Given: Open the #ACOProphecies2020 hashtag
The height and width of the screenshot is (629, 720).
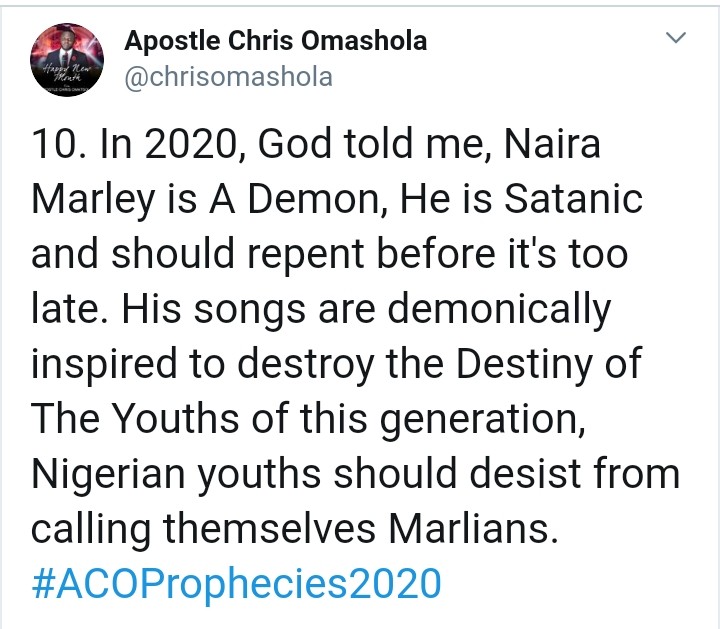Looking at the screenshot, I should 236,583.
